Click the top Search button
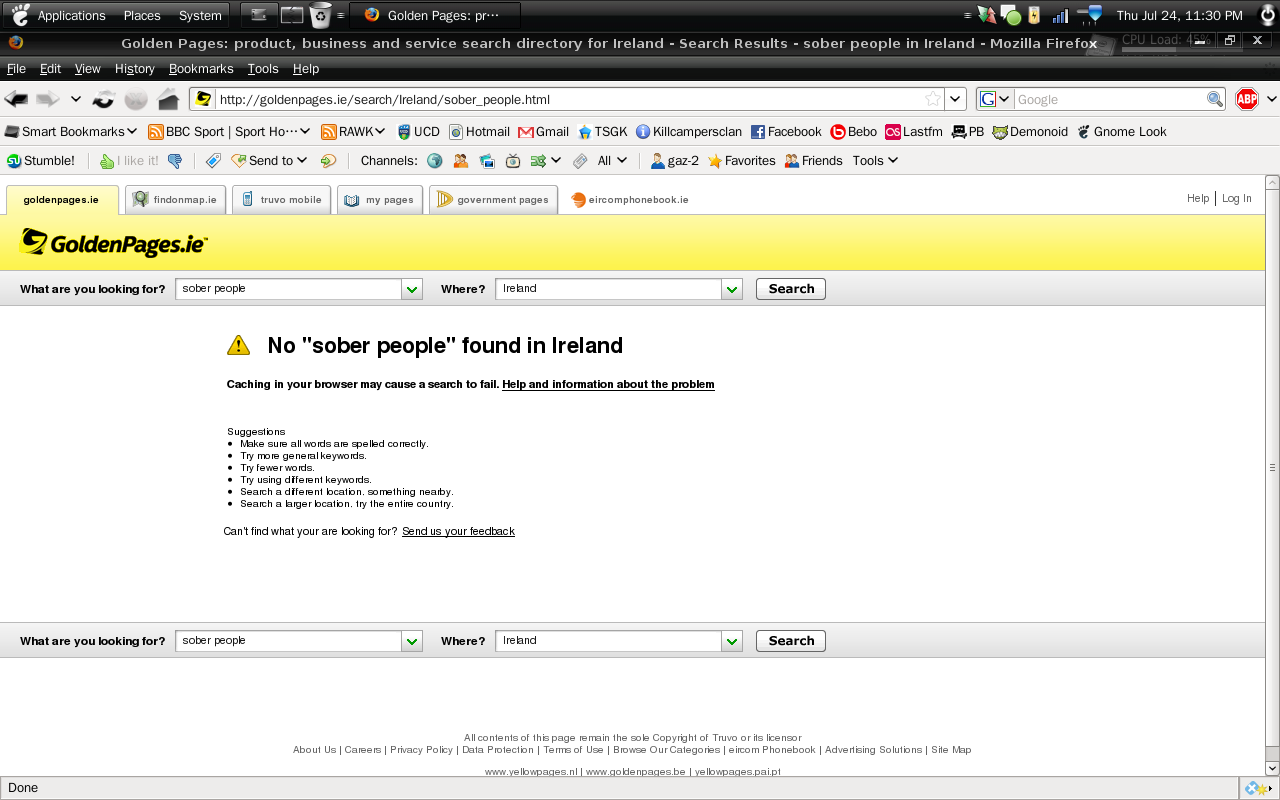Viewport: 1280px width, 800px height. point(790,289)
